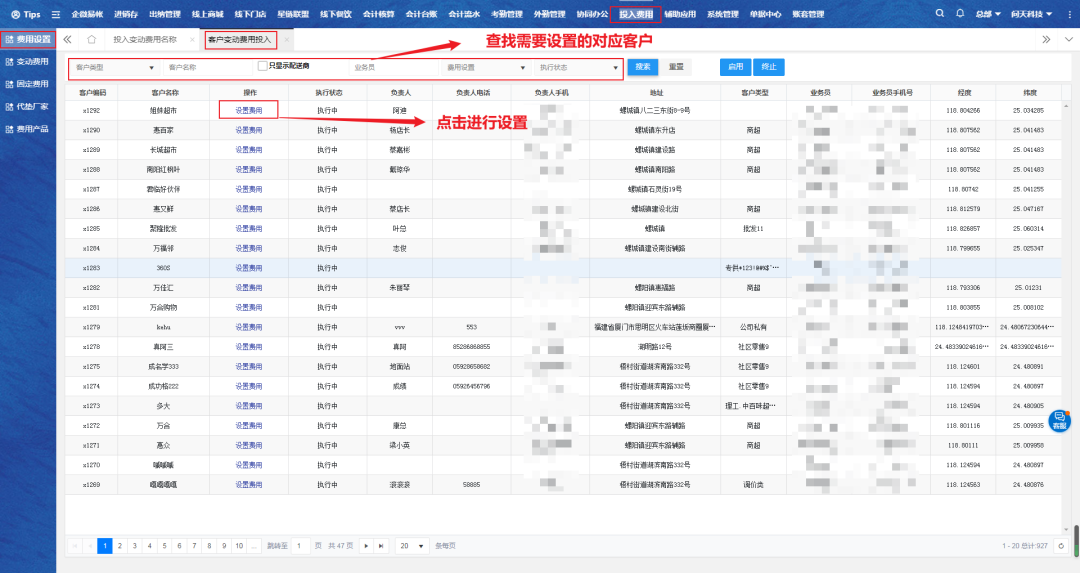Image resolution: width=1080 pixels, height=573 pixels.
Task: Open the 投入费用 top menu
Action: (635, 15)
